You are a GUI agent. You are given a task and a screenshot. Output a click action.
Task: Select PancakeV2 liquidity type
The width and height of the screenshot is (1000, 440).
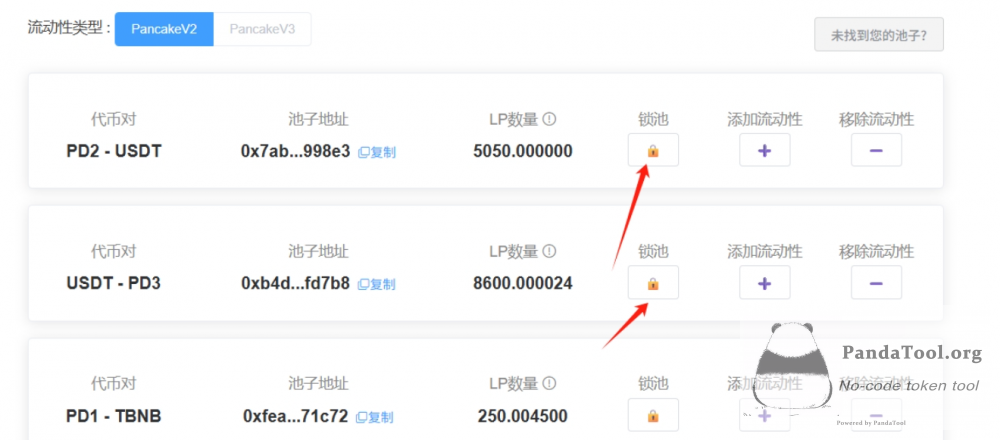coord(164,29)
